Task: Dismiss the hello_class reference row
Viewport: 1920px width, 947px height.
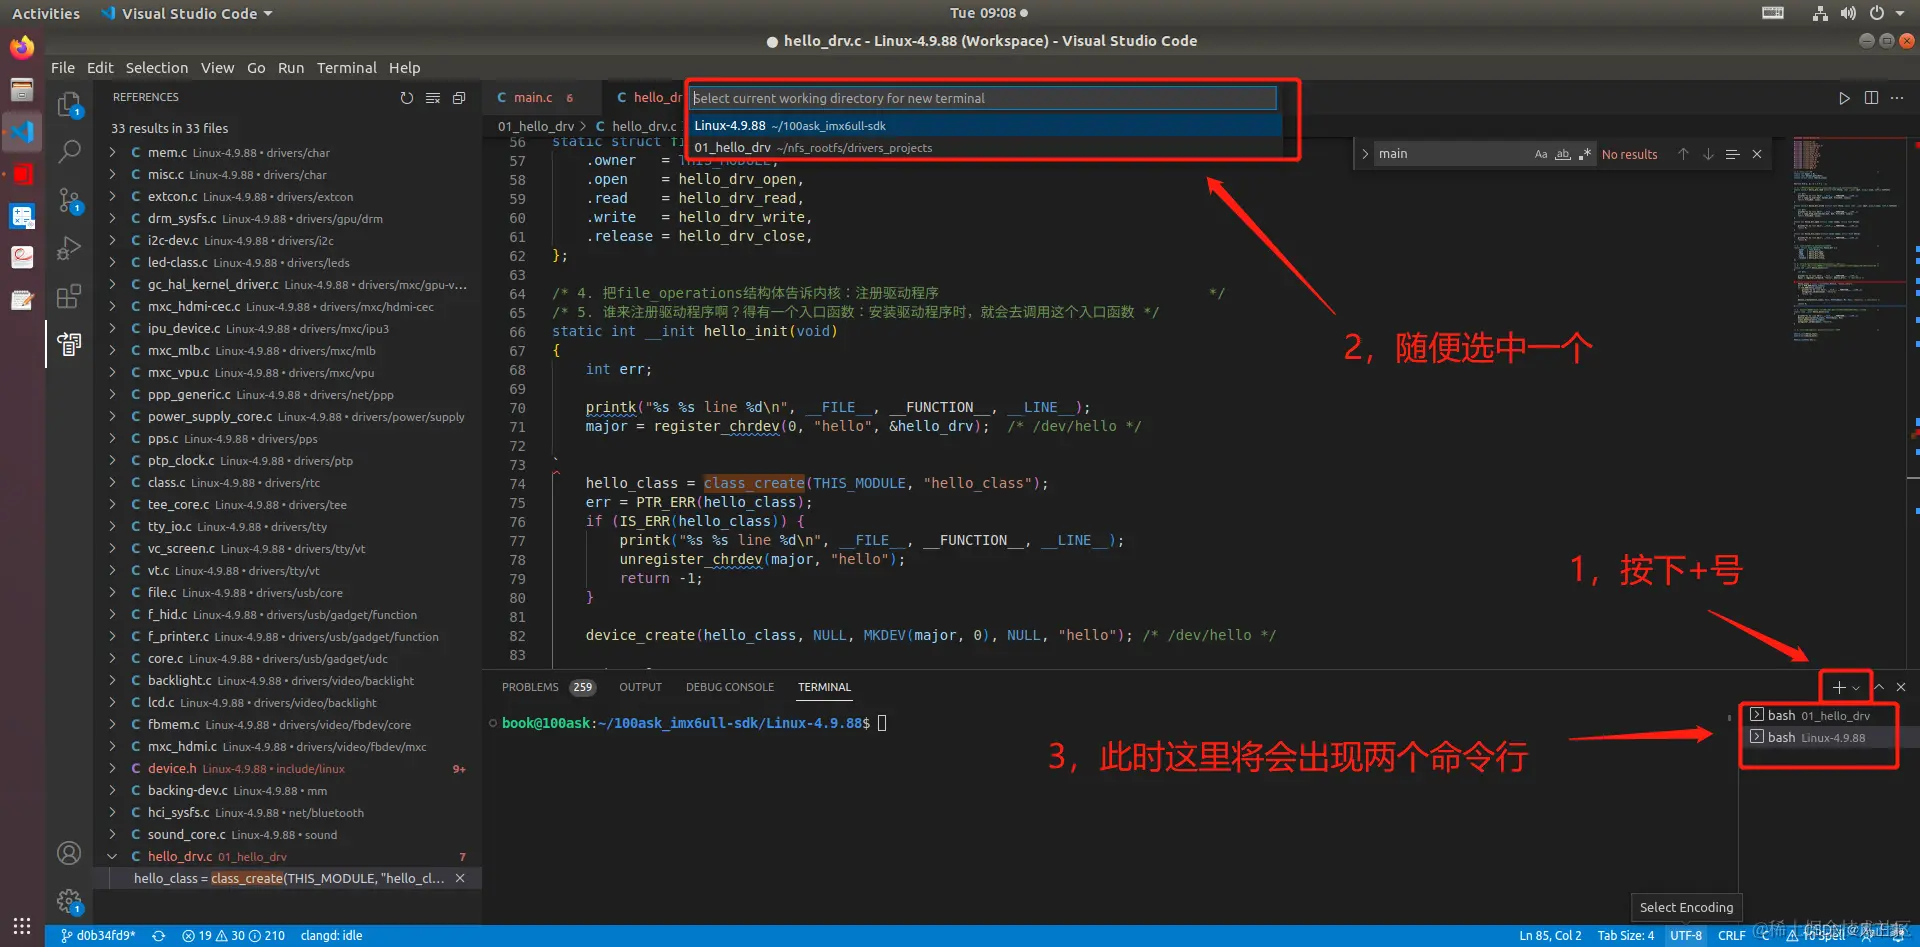Action: pos(460,878)
